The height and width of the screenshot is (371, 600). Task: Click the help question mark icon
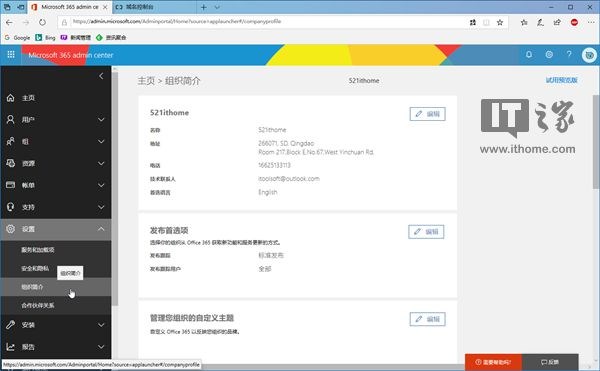pos(569,55)
